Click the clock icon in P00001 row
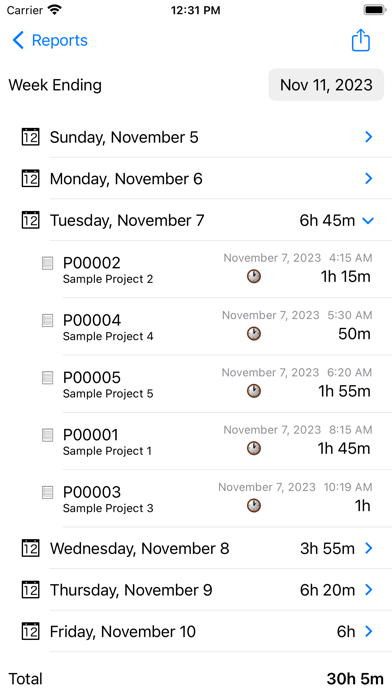 [x=253, y=448]
